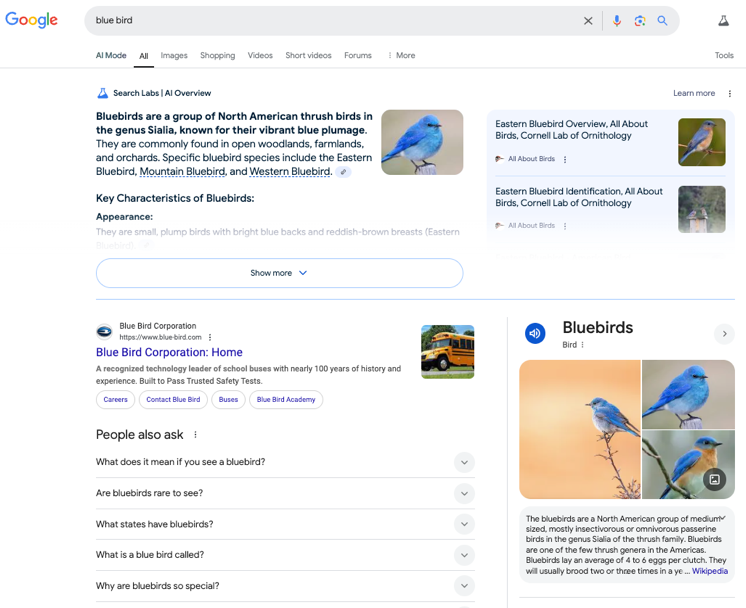Open Google Lens camera search icon
Screen dimensions: 746x608
point(640,21)
